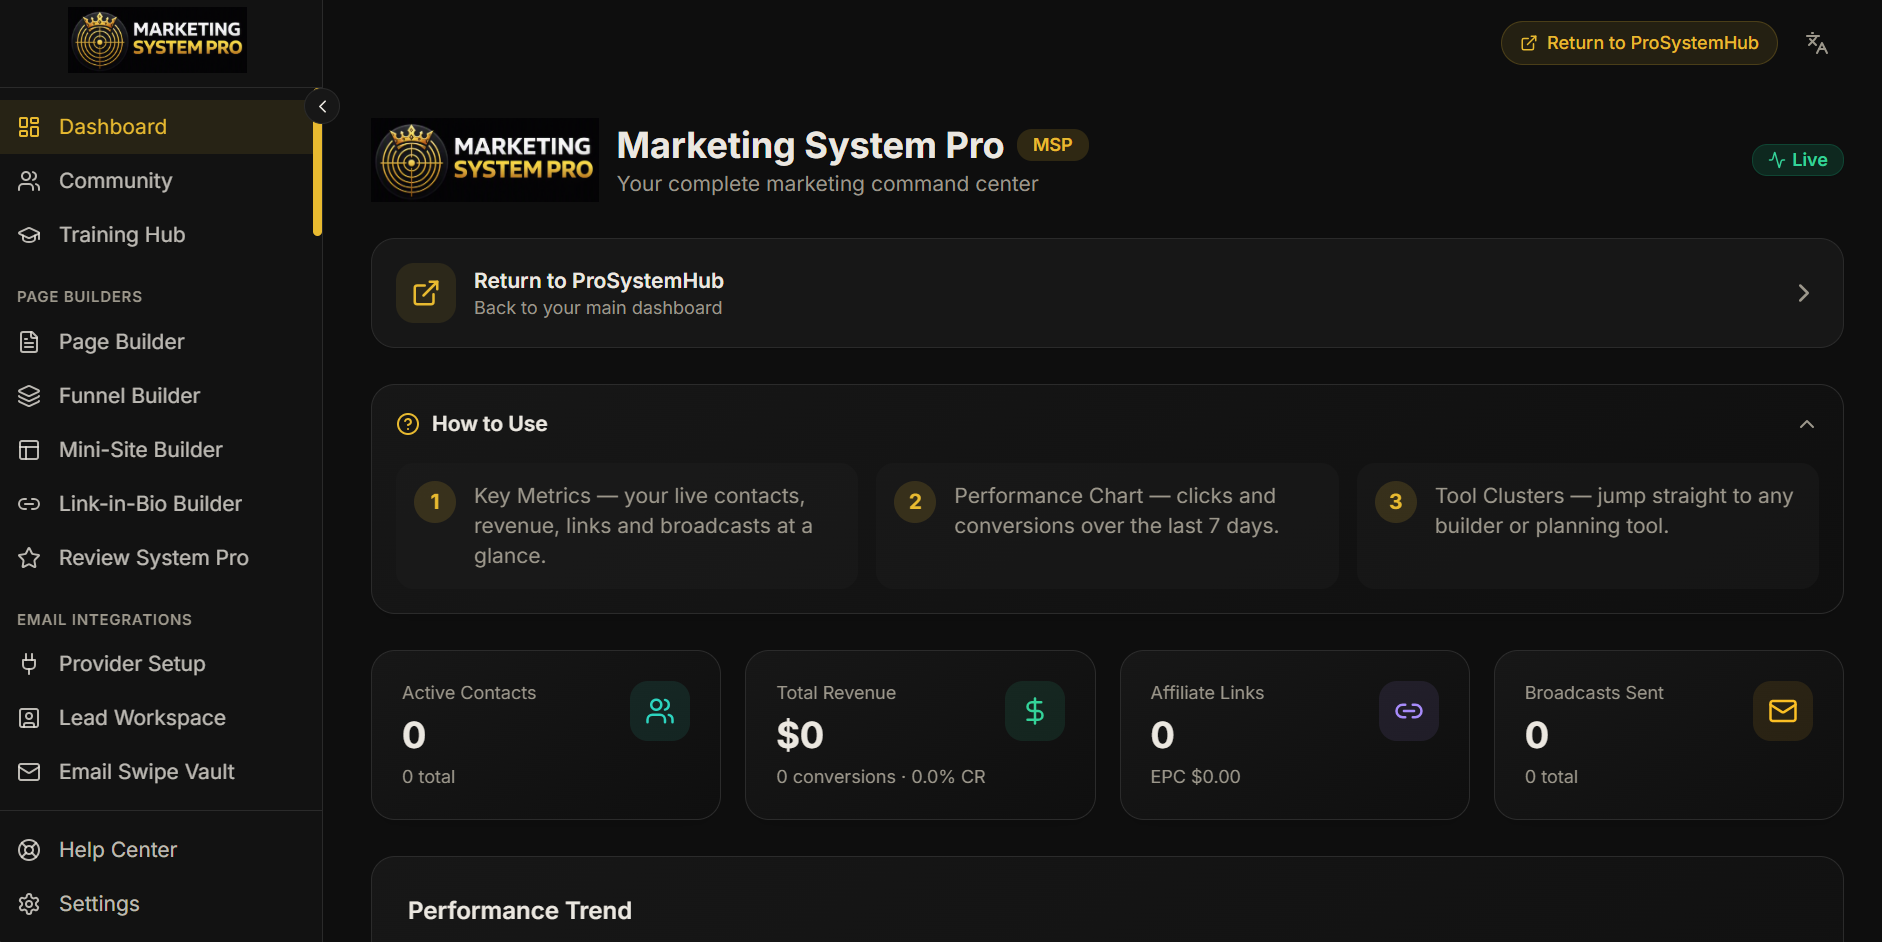Viewport: 1882px width, 942px height.
Task: Click the Active Contacts users icon
Action: click(660, 711)
